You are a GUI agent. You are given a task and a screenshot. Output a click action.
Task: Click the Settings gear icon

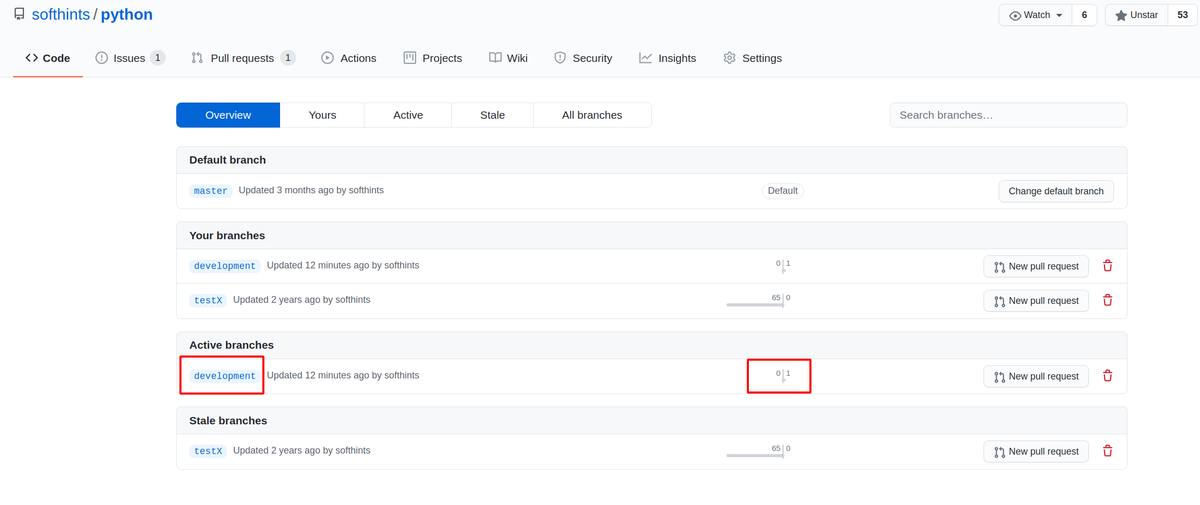pos(729,58)
